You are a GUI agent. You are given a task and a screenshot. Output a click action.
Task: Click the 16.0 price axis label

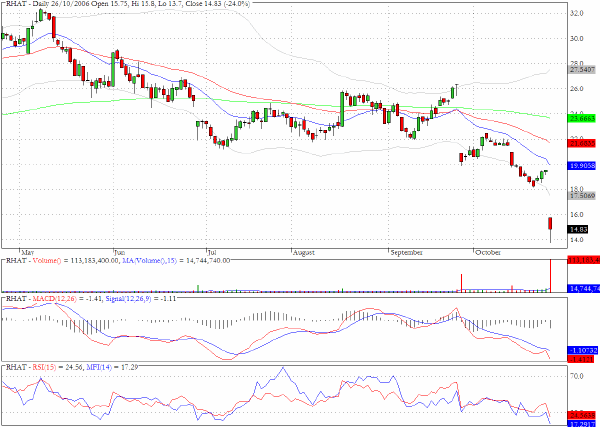click(x=577, y=215)
